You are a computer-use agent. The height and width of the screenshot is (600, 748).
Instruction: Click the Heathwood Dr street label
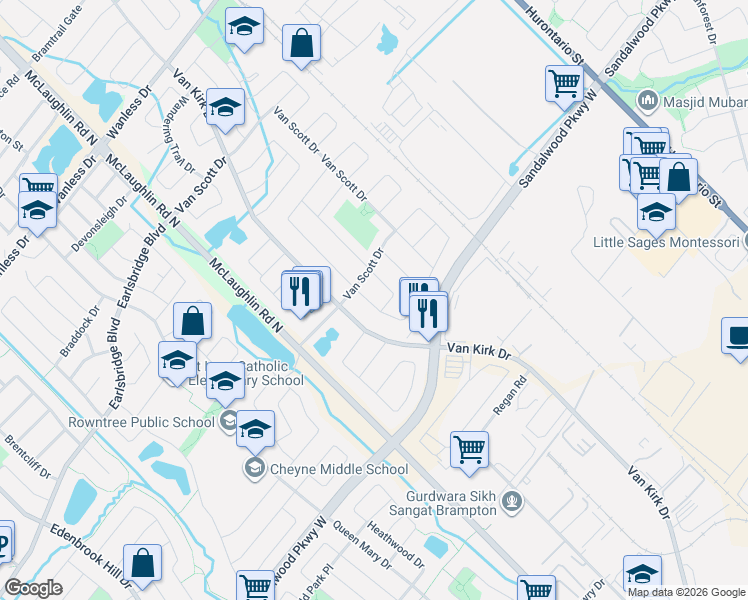tap(395, 545)
